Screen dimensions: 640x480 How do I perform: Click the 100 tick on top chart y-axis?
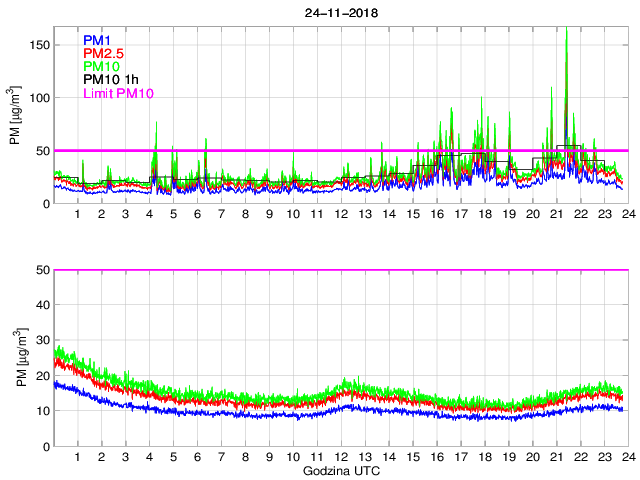[x=39, y=98]
